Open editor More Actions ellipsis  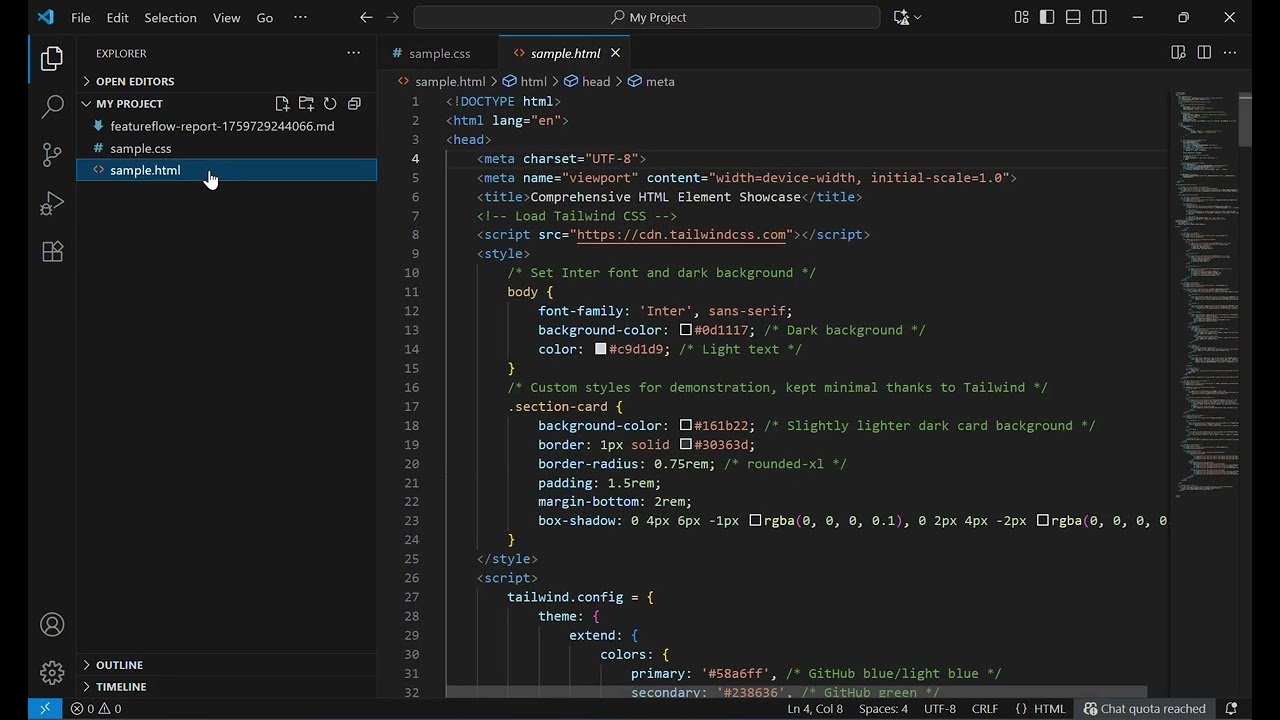[x=1230, y=53]
